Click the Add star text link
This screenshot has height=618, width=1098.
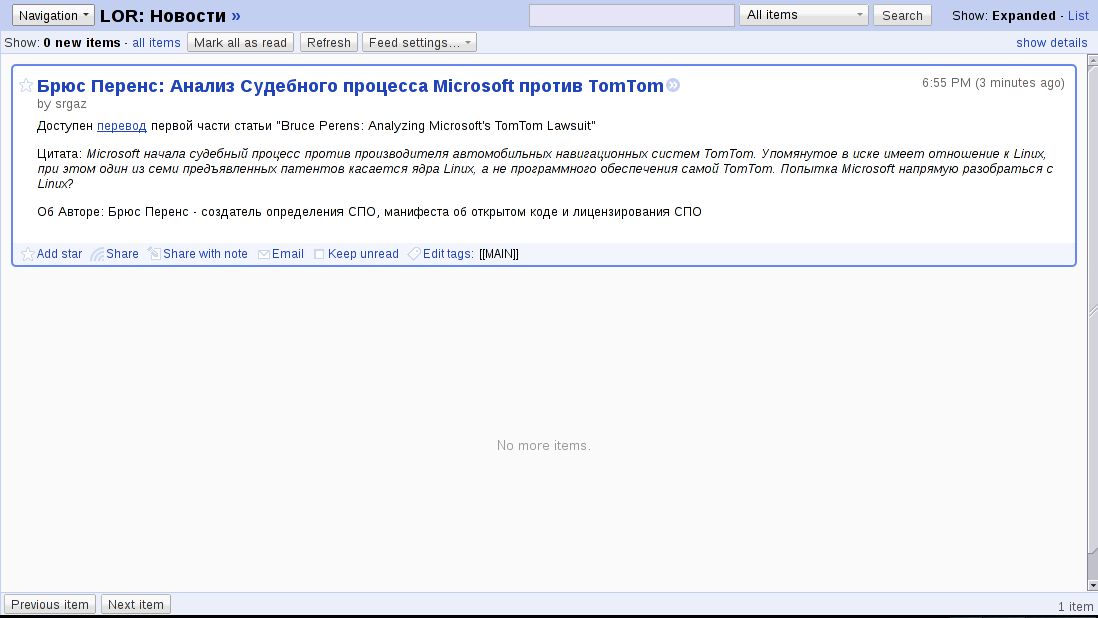pos(60,254)
